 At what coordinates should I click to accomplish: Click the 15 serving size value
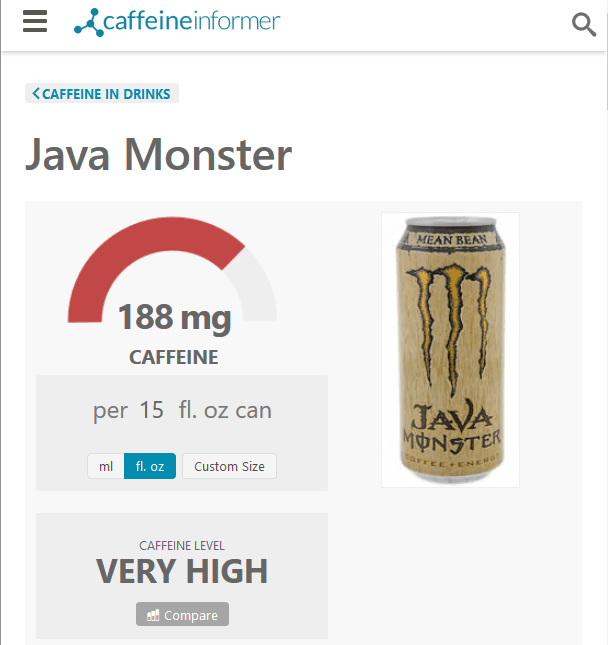click(151, 410)
